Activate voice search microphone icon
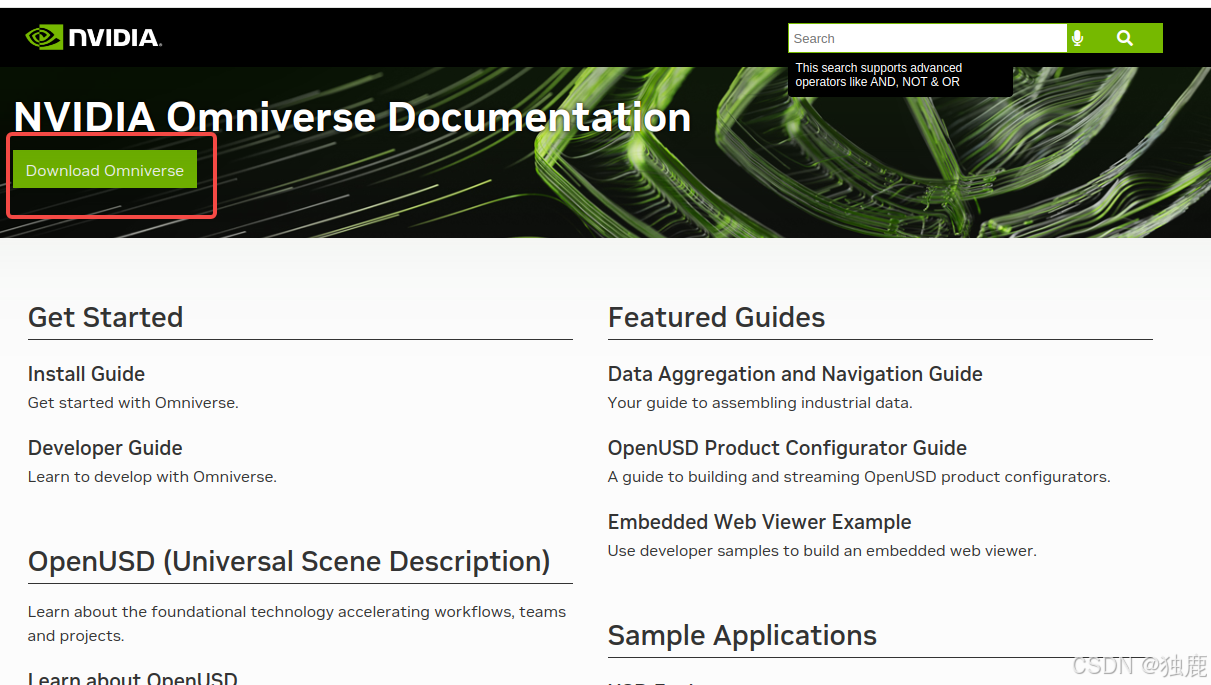 click(1077, 38)
